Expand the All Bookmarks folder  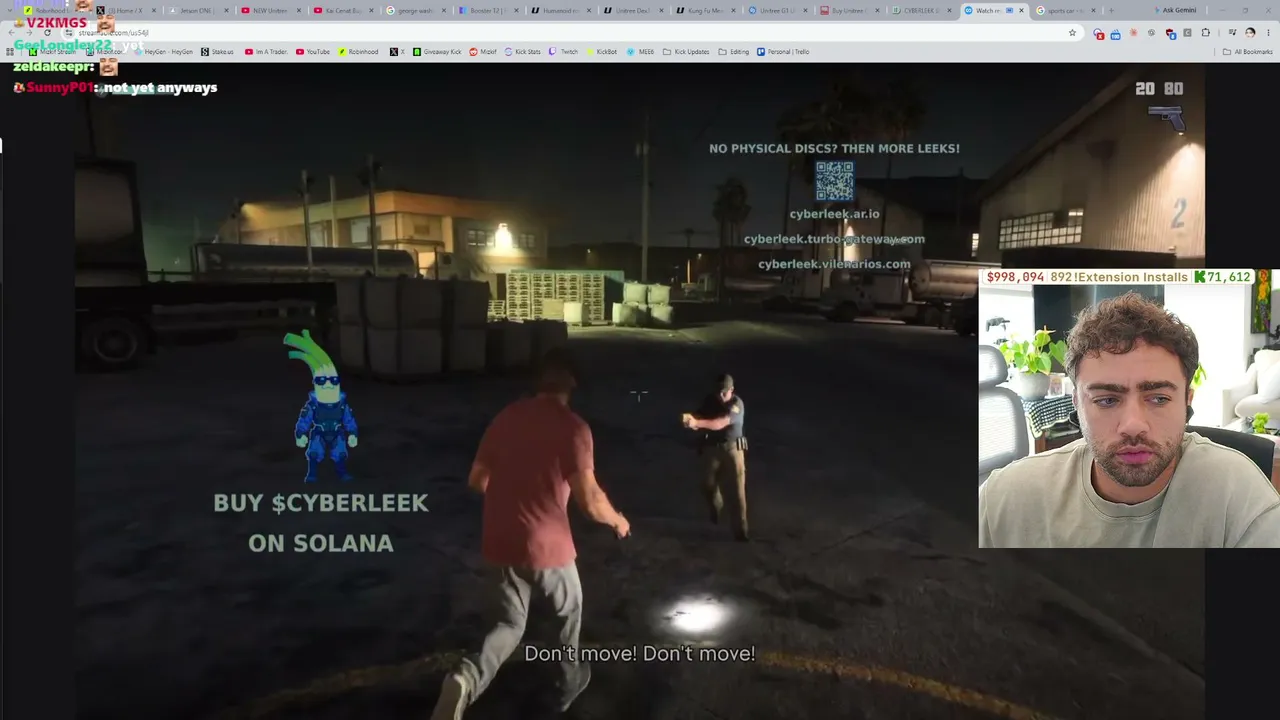pyautogui.click(x=1248, y=52)
